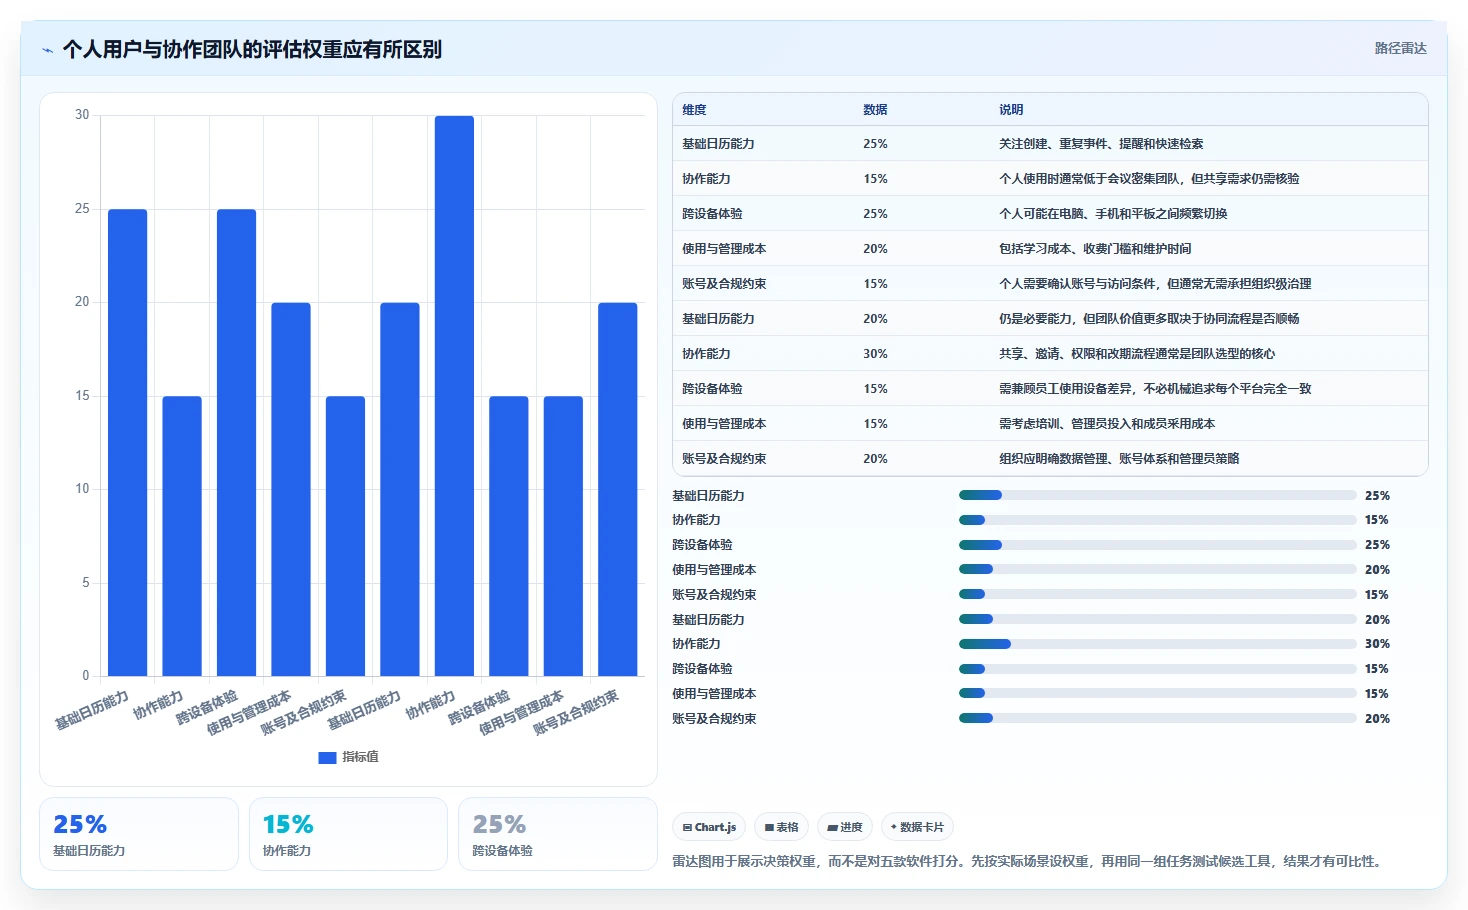Click the footer note starting 雷达图用于展示决策权重
The height and width of the screenshot is (910, 1468).
point(1029,861)
